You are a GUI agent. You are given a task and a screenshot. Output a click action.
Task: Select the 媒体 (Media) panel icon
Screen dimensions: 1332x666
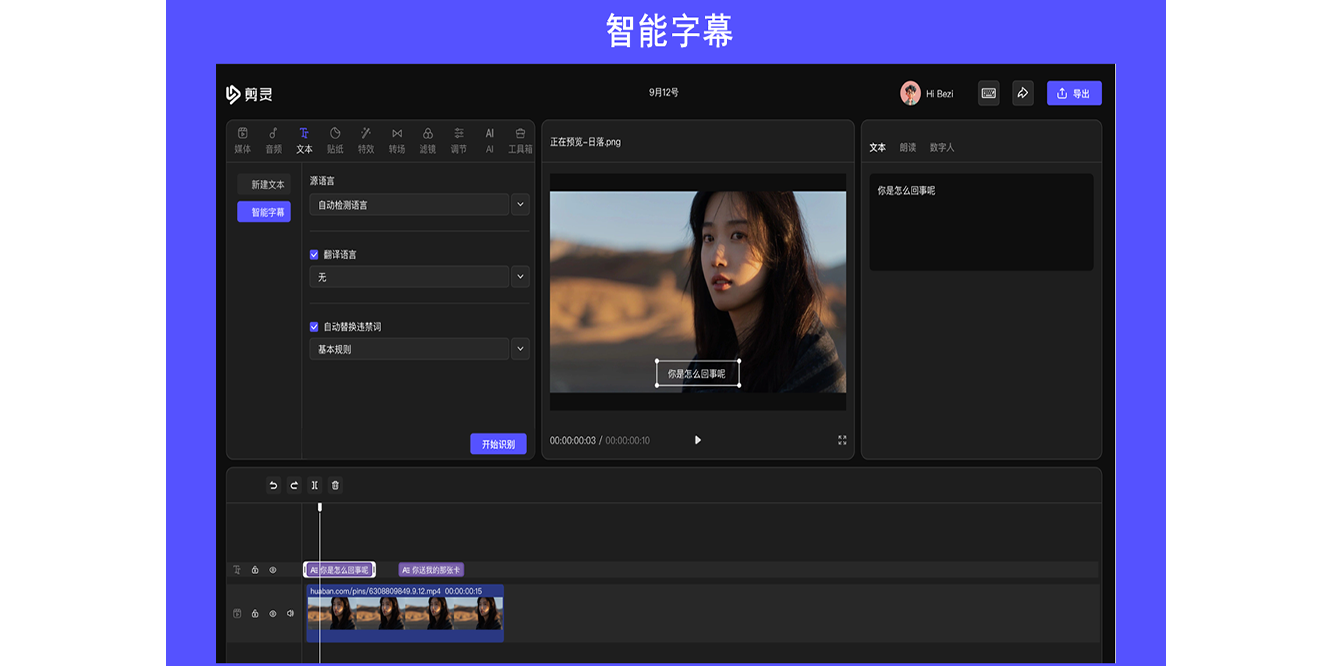pos(242,138)
